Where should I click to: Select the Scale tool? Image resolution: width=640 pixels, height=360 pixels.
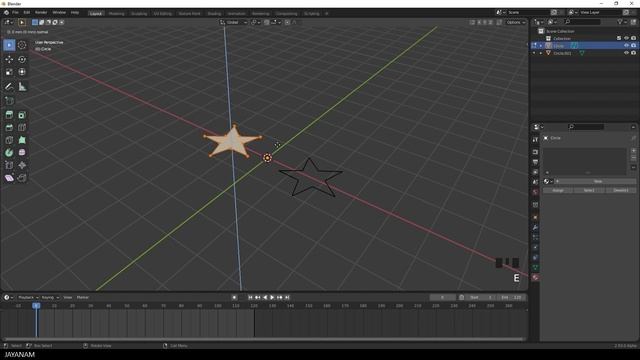[9, 72]
